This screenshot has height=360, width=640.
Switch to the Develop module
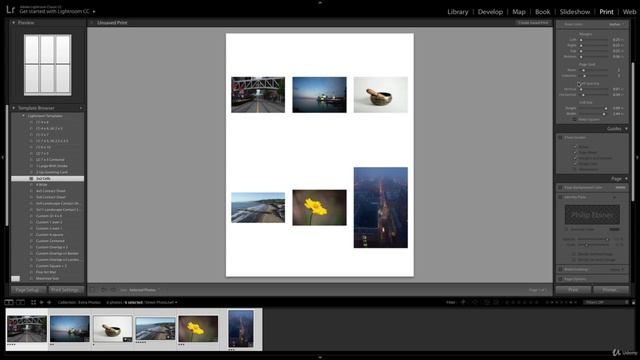[x=490, y=12]
